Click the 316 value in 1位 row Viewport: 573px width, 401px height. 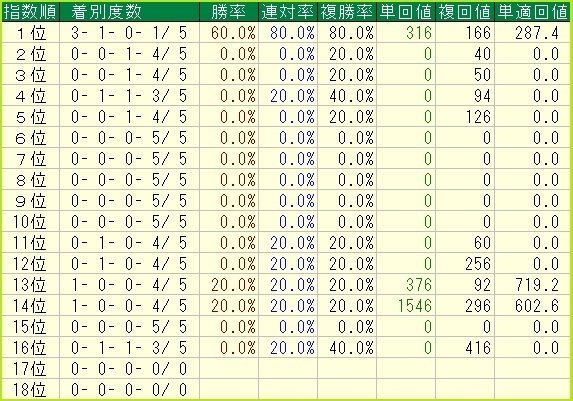coord(419,33)
